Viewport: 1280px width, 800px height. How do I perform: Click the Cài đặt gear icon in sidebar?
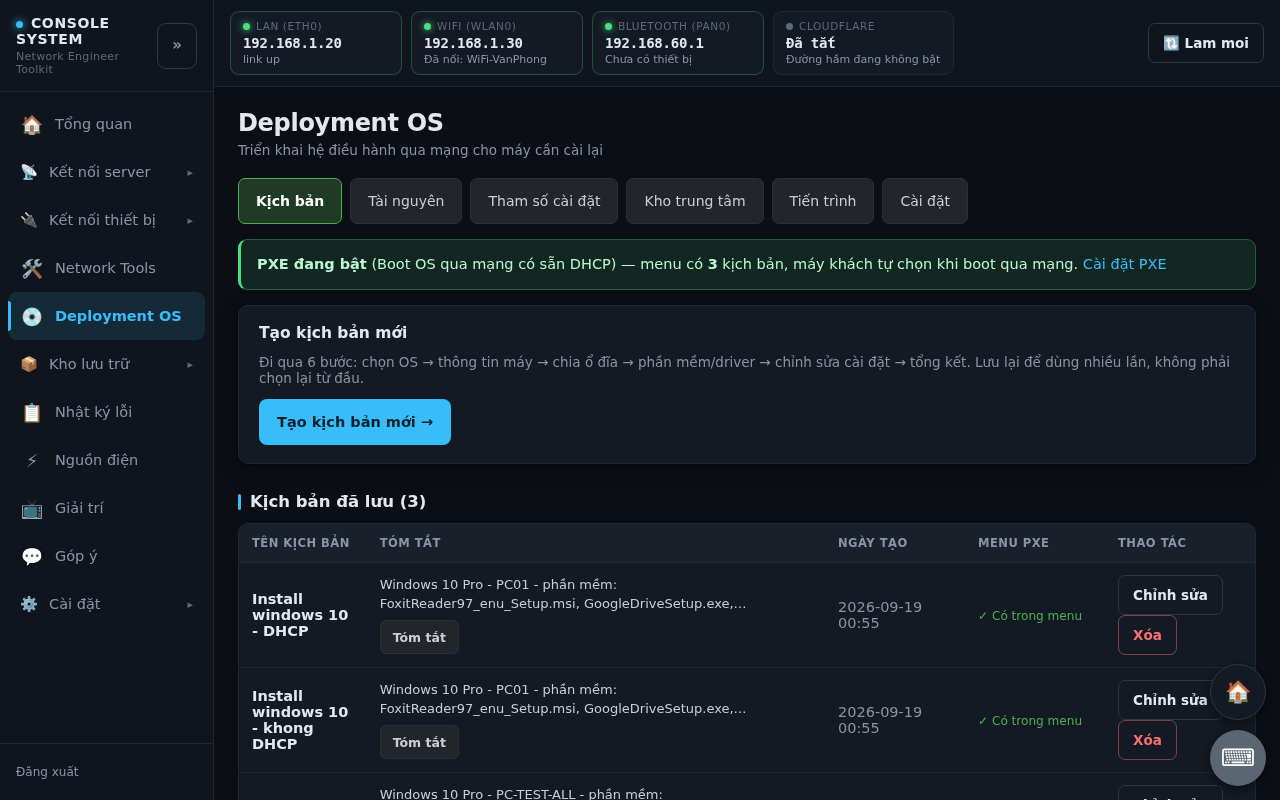coord(29,604)
